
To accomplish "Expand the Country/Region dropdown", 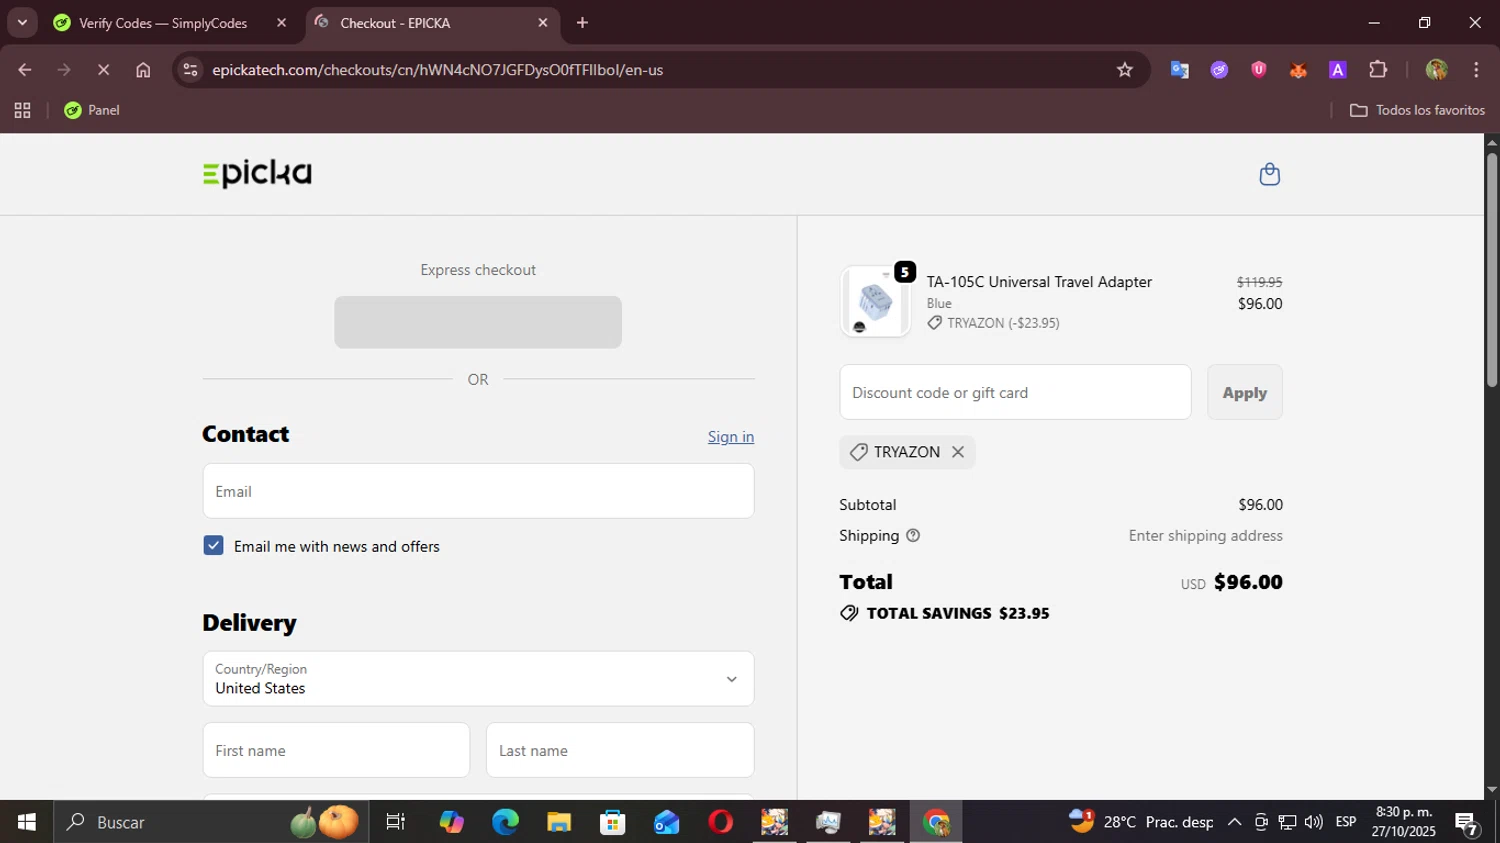I will pos(478,679).
